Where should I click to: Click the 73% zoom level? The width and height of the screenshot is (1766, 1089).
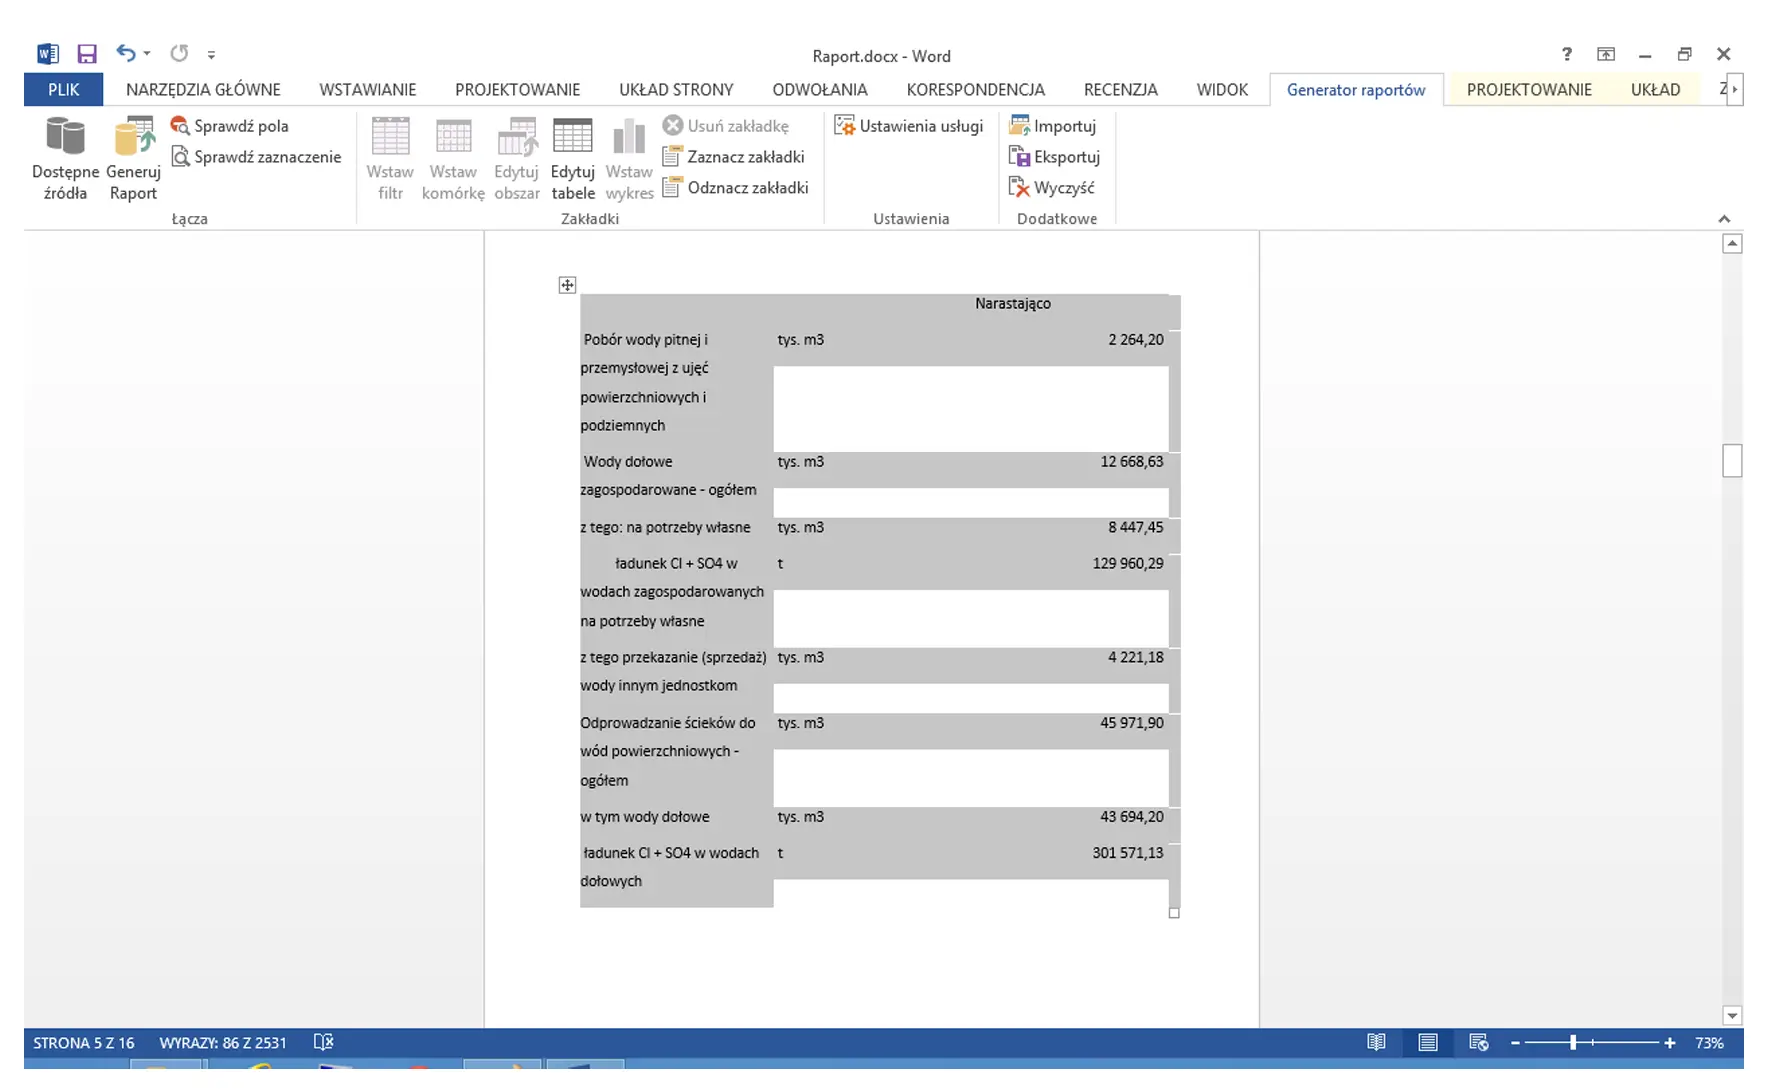[x=1709, y=1042]
